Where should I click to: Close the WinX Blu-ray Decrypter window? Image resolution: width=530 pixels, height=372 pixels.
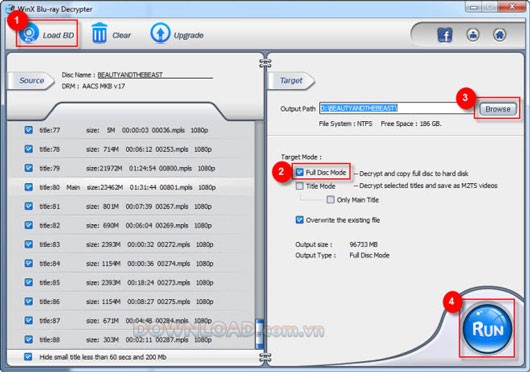pos(512,7)
